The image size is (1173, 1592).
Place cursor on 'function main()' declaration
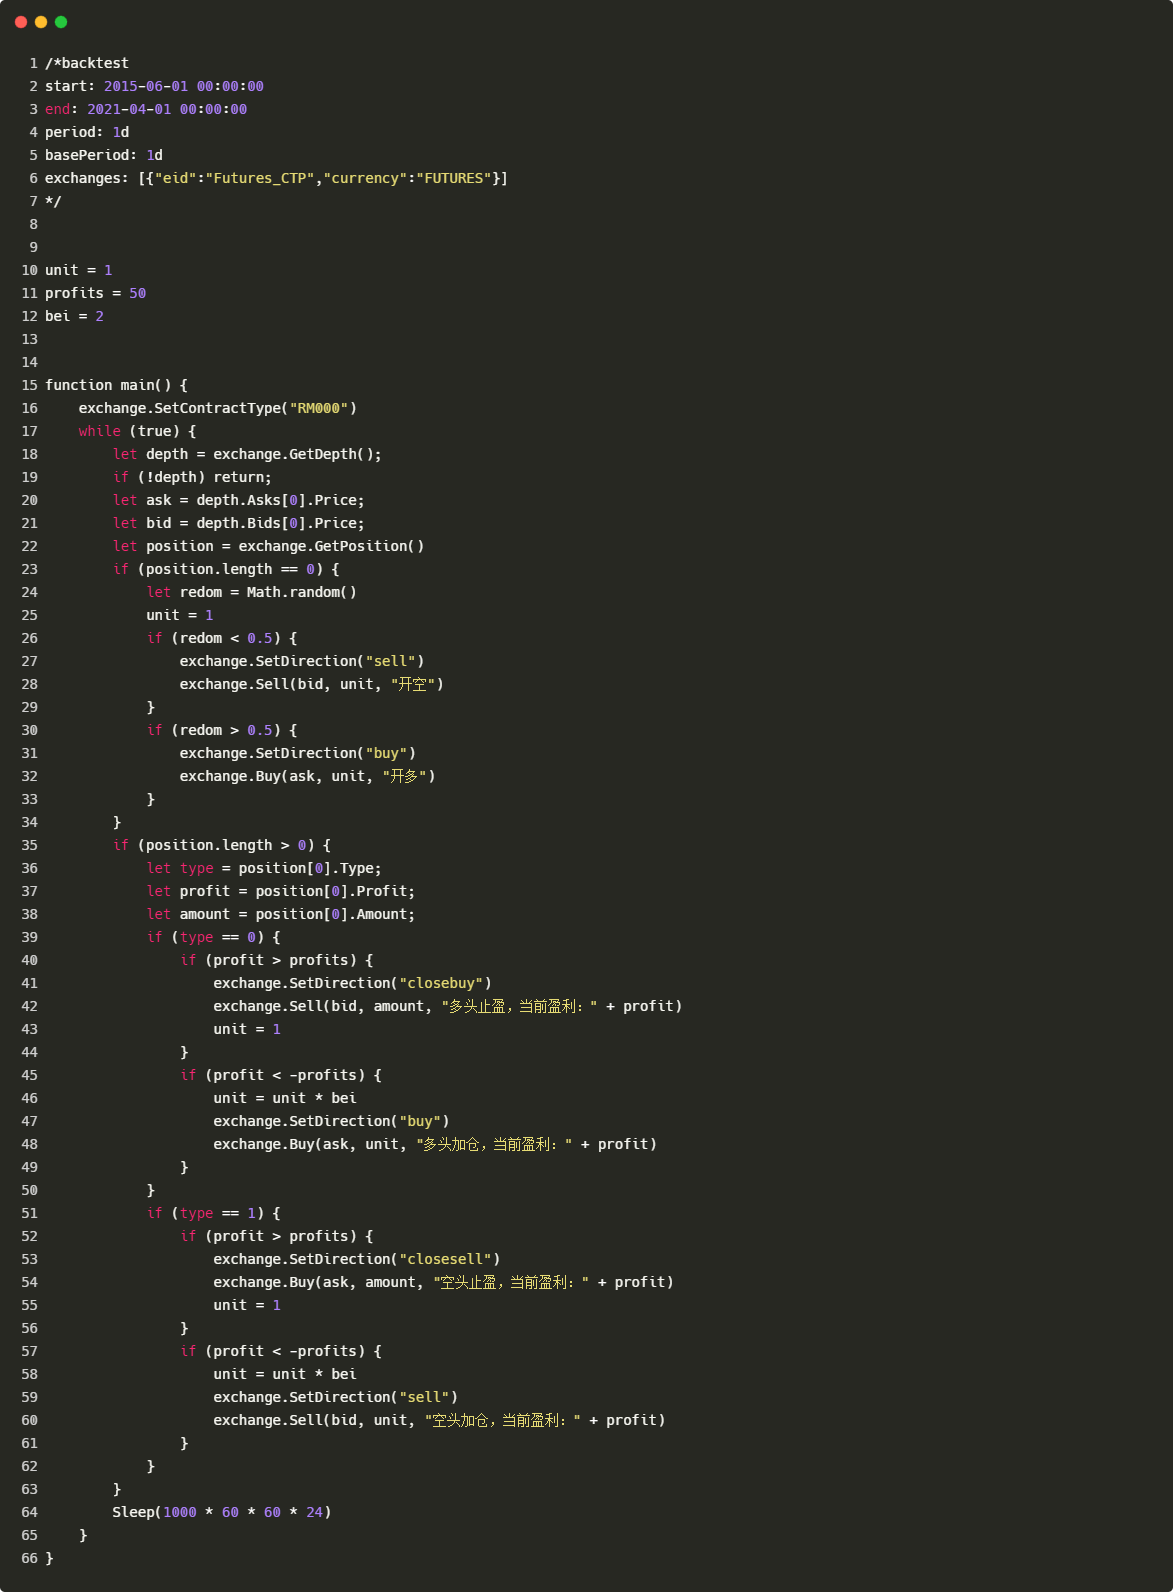click(x=116, y=385)
